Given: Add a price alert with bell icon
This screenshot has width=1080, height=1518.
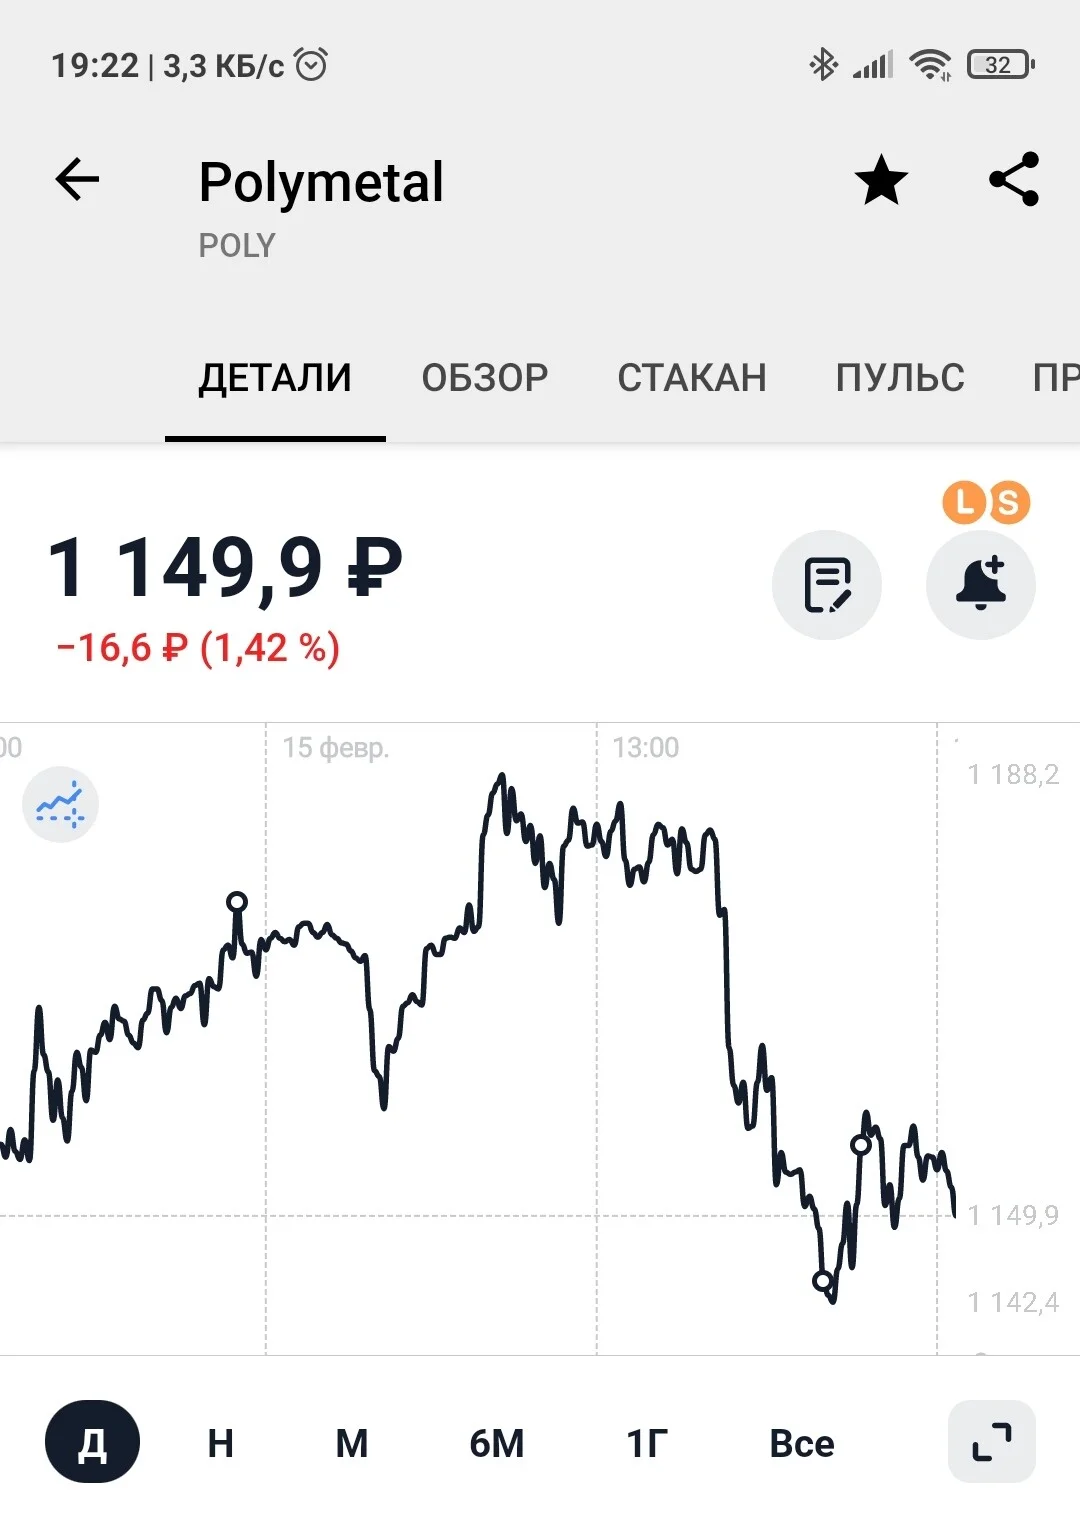Looking at the screenshot, I should point(981,585).
